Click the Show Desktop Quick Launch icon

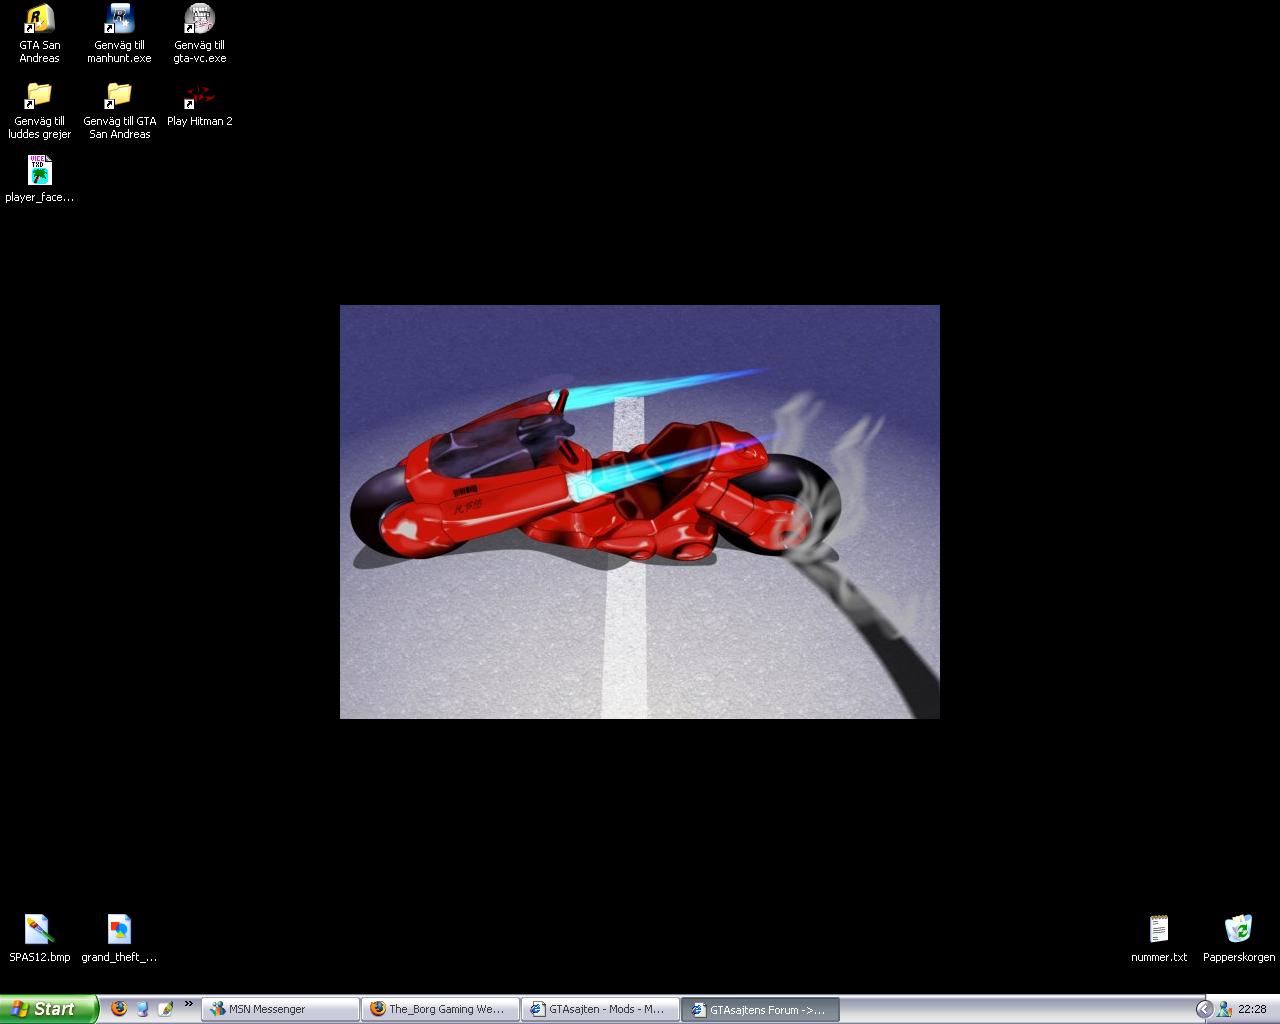click(x=142, y=1009)
